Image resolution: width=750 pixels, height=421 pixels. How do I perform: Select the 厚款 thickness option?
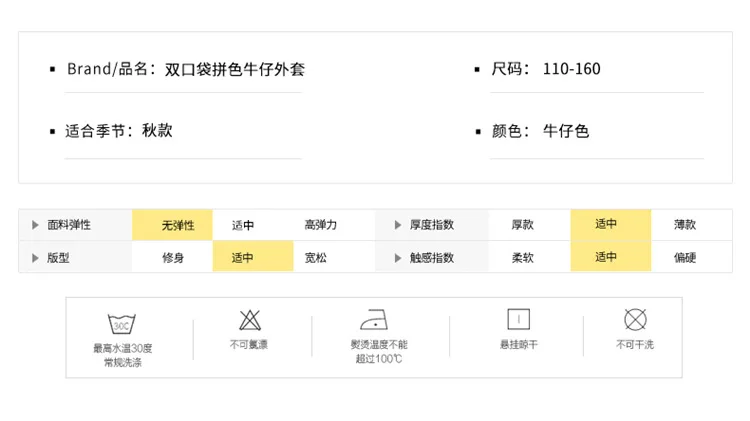click(522, 224)
